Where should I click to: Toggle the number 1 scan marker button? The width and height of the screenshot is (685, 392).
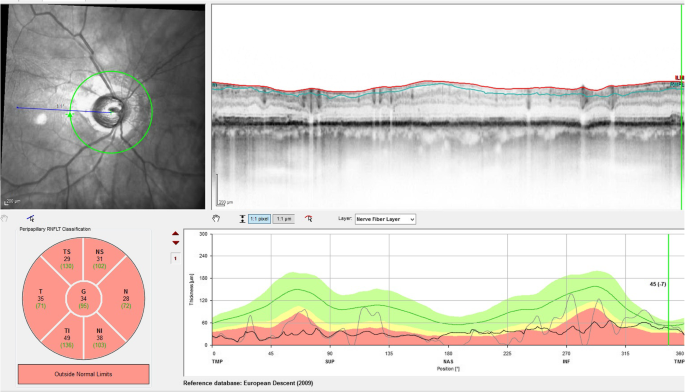(x=175, y=259)
